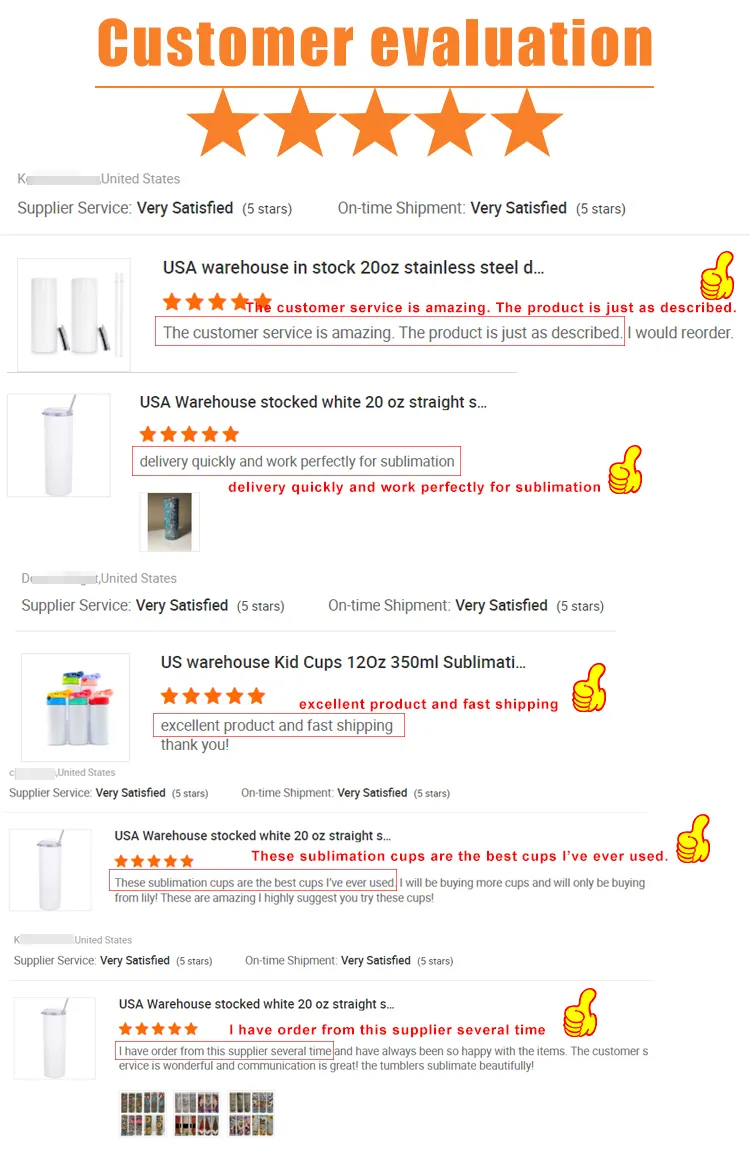The image size is (750, 1166).
Task: Open third tumbler collage review photo
Action: tap(251, 1113)
